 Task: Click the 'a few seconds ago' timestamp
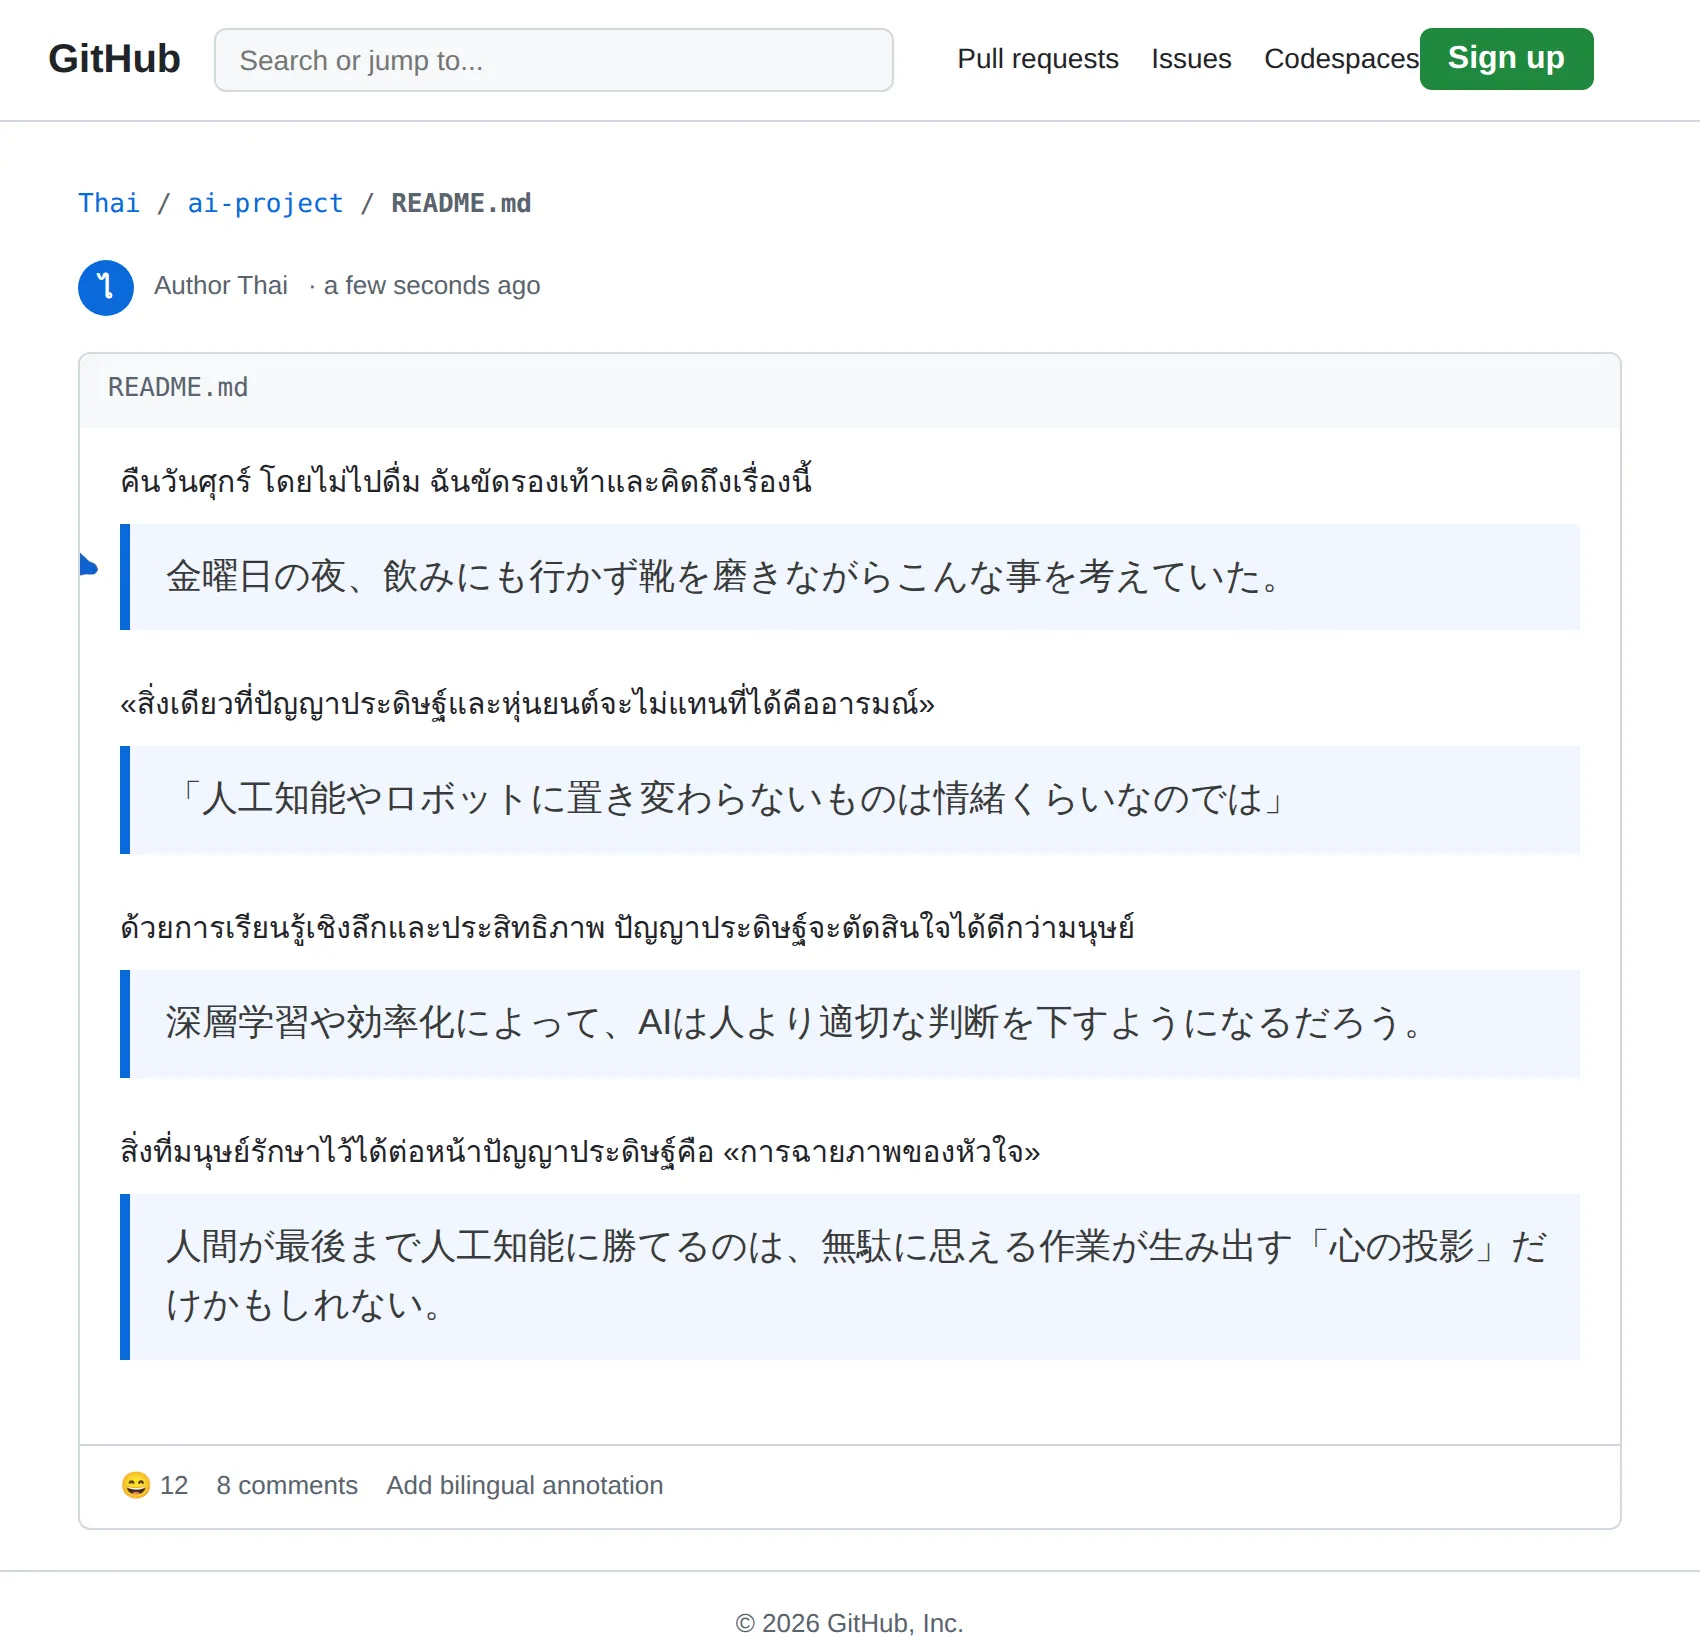[432, 286]
